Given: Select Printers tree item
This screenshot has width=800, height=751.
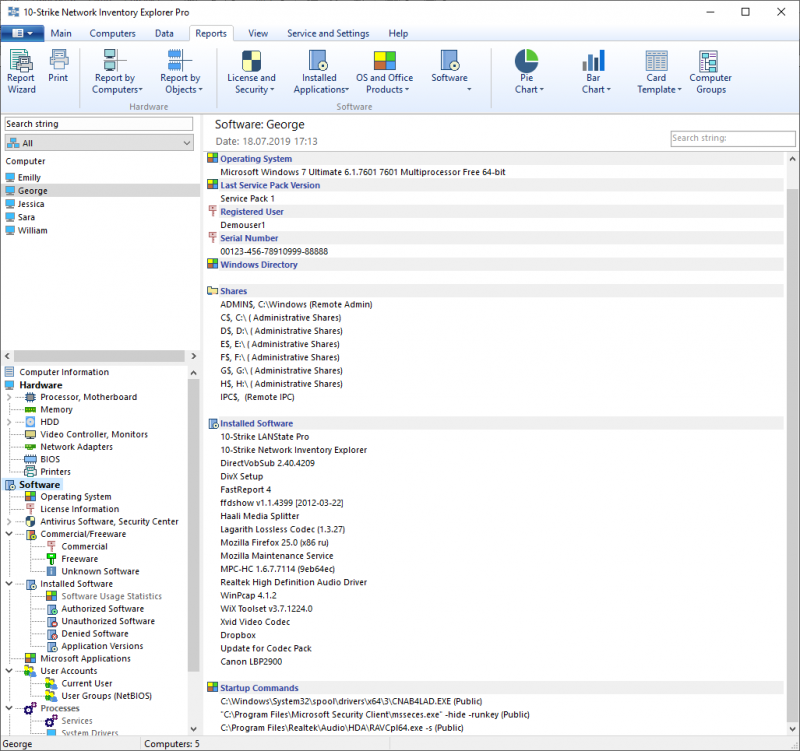Looking at the screenshot, I should tap(55, 472).
